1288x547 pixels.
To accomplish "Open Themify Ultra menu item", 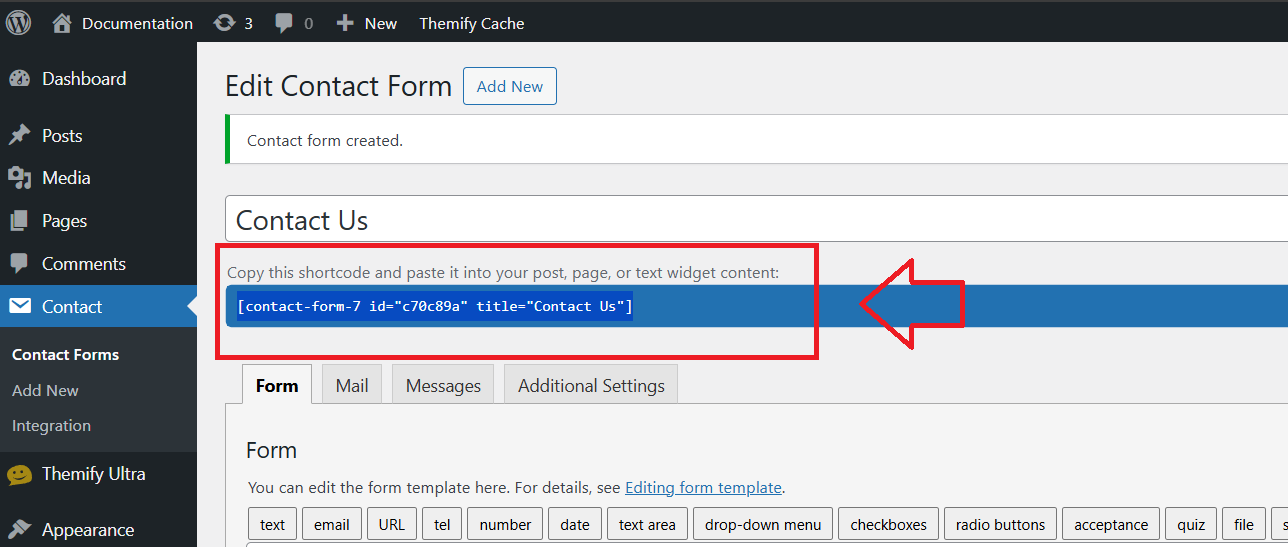I will coord(93,474).
